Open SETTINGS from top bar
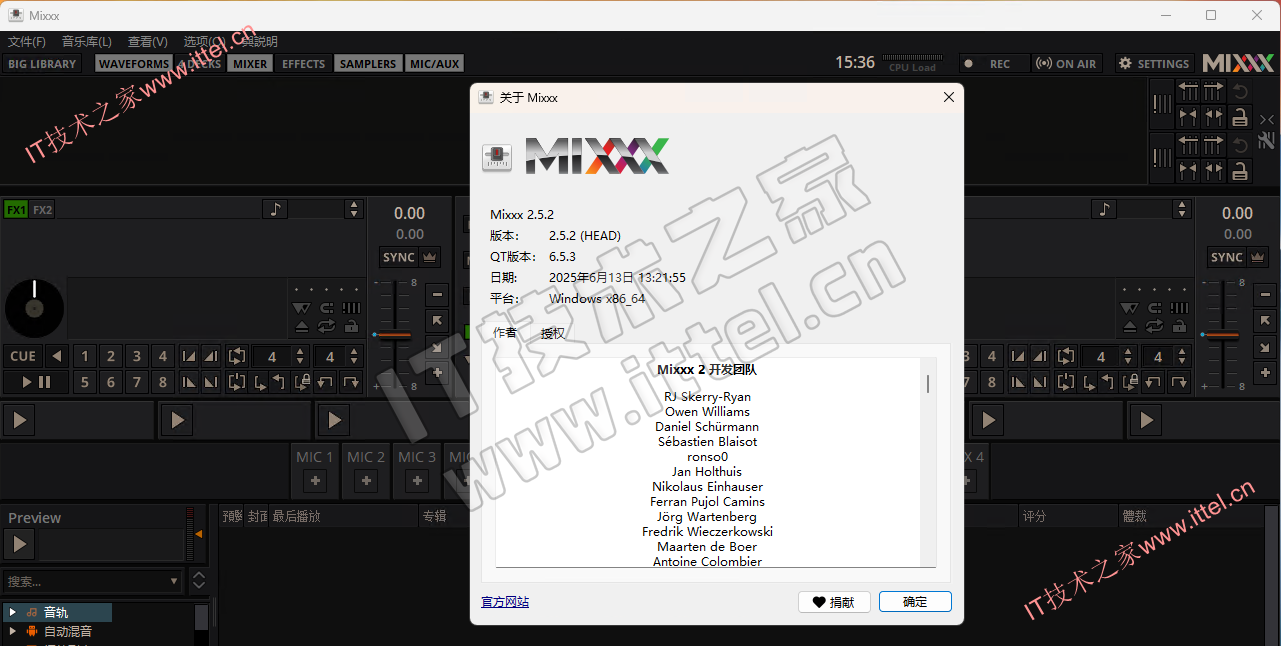Screen dimensions: 1281x646 [x=1155, y=63]
